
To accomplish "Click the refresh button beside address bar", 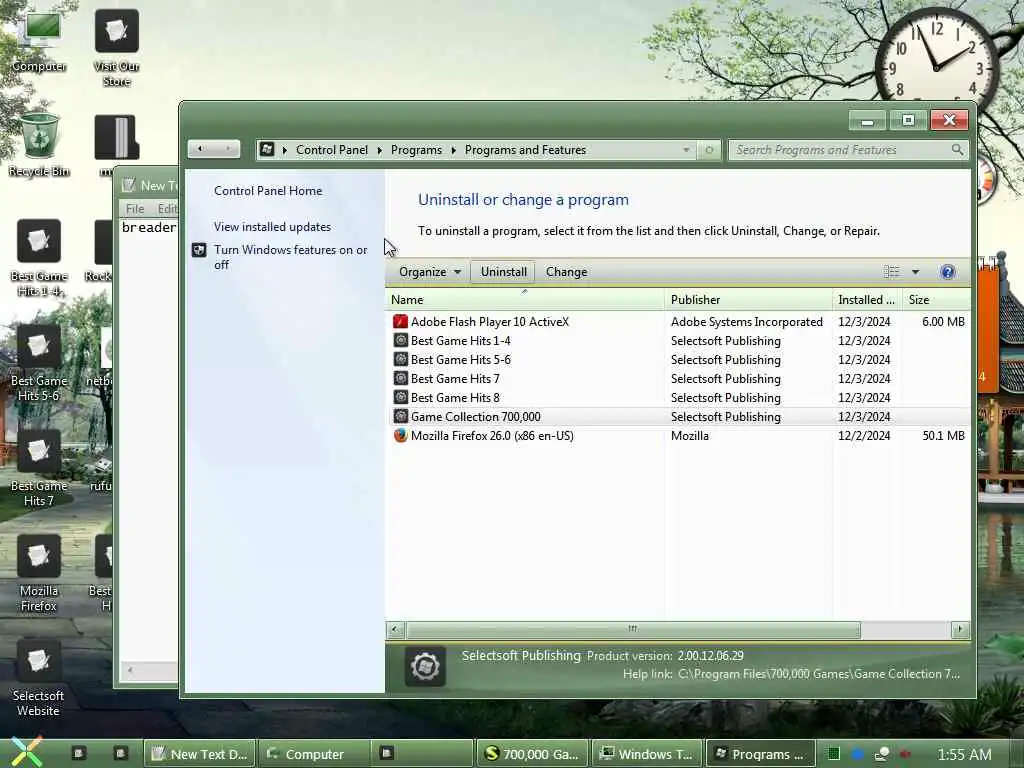I will (709, 150).
